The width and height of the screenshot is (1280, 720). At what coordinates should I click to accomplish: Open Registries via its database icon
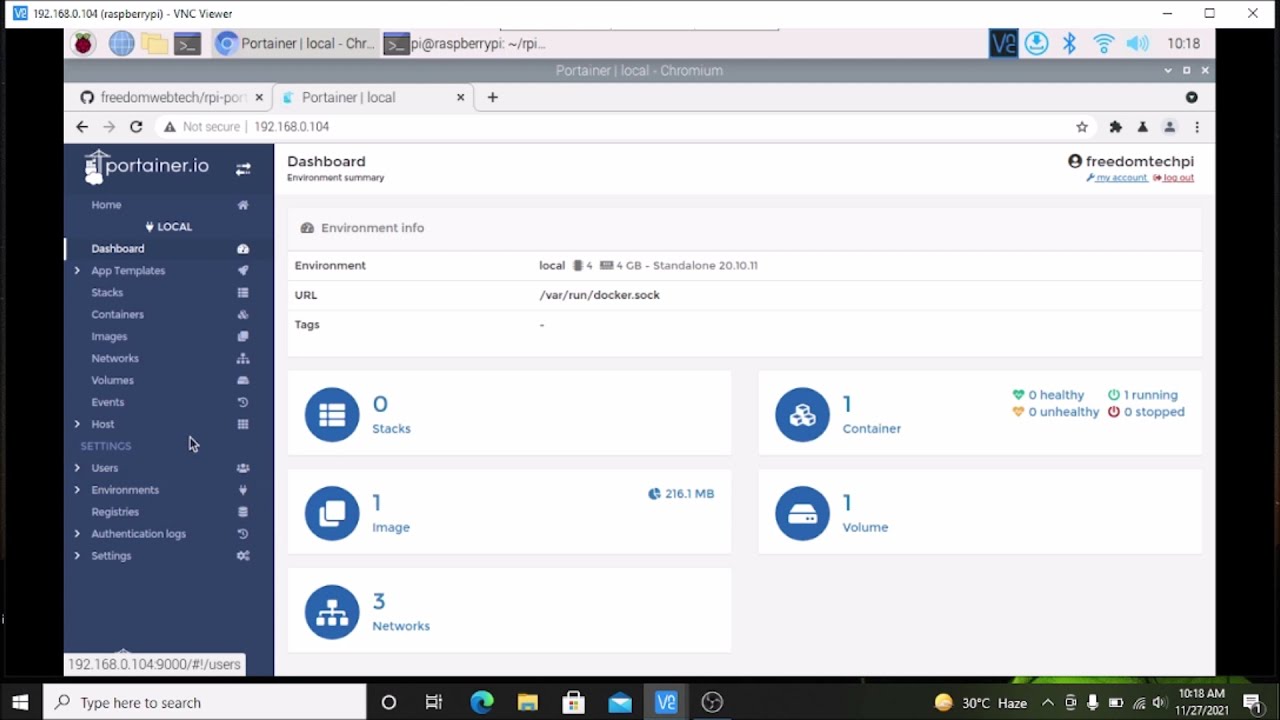pyautogui.click(x=243, y=513)
